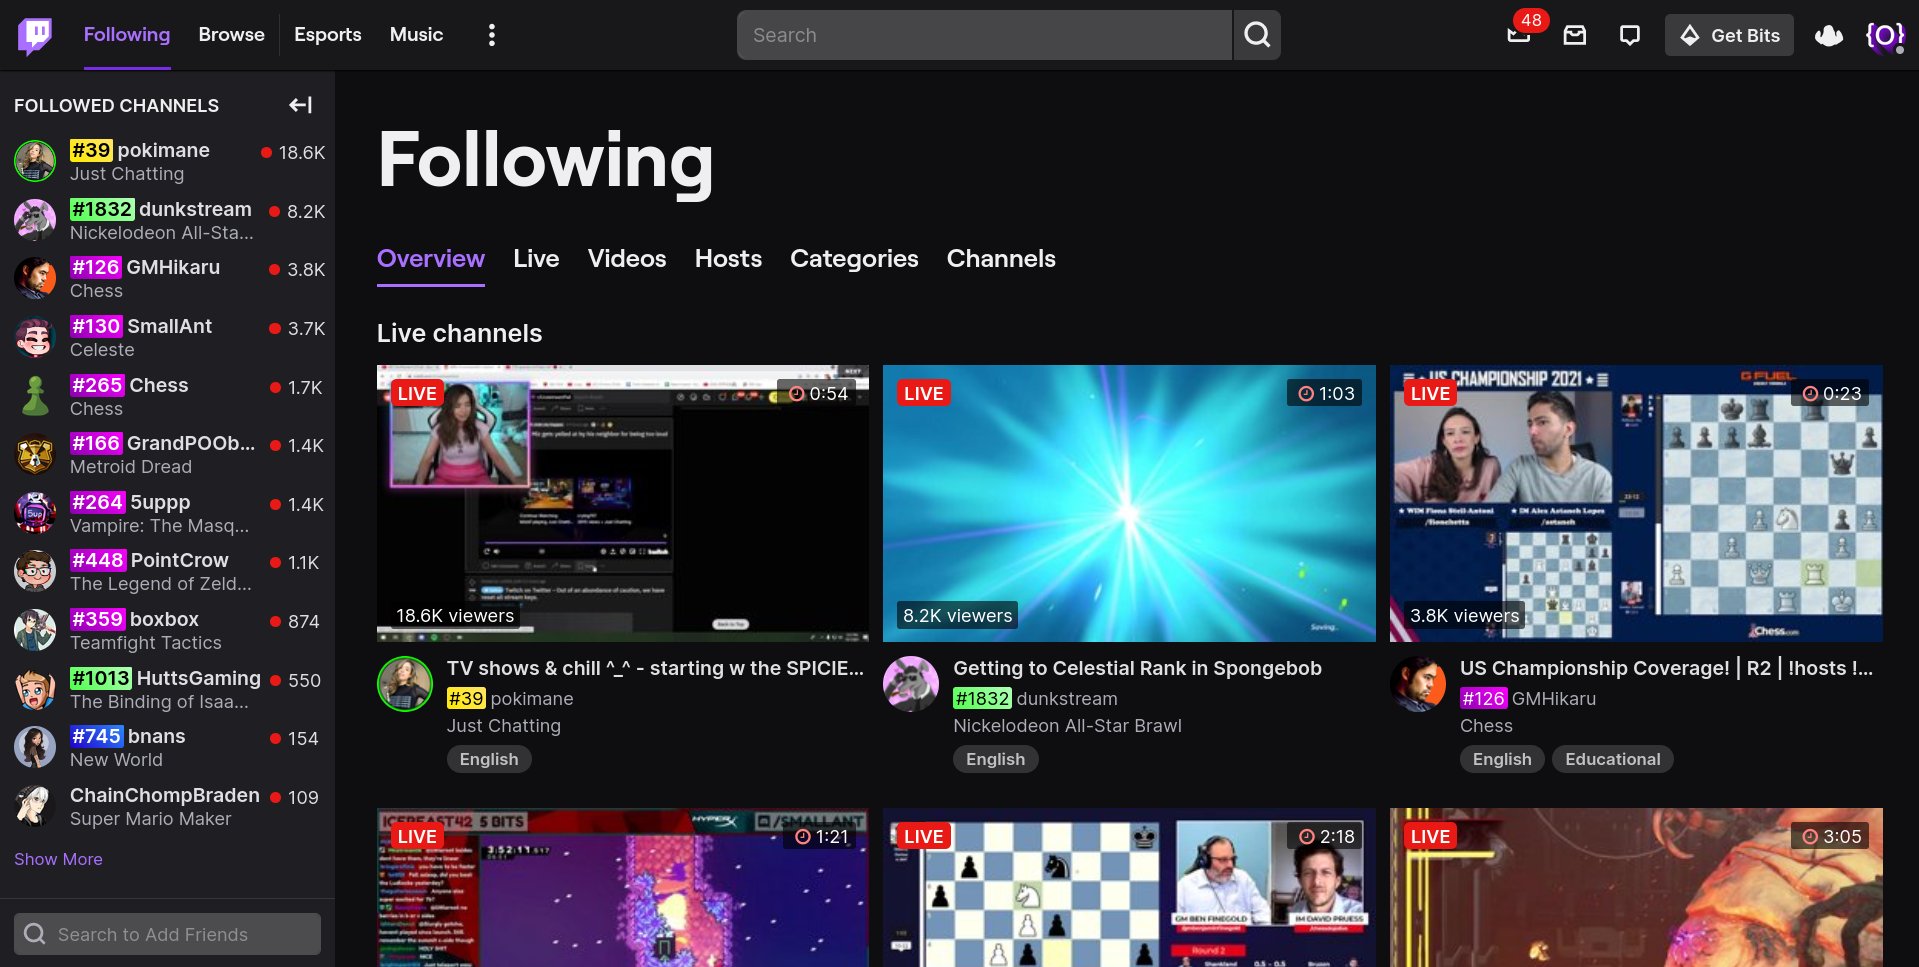Click GMHikaru's avatar in the sidebar

[35, 278]
